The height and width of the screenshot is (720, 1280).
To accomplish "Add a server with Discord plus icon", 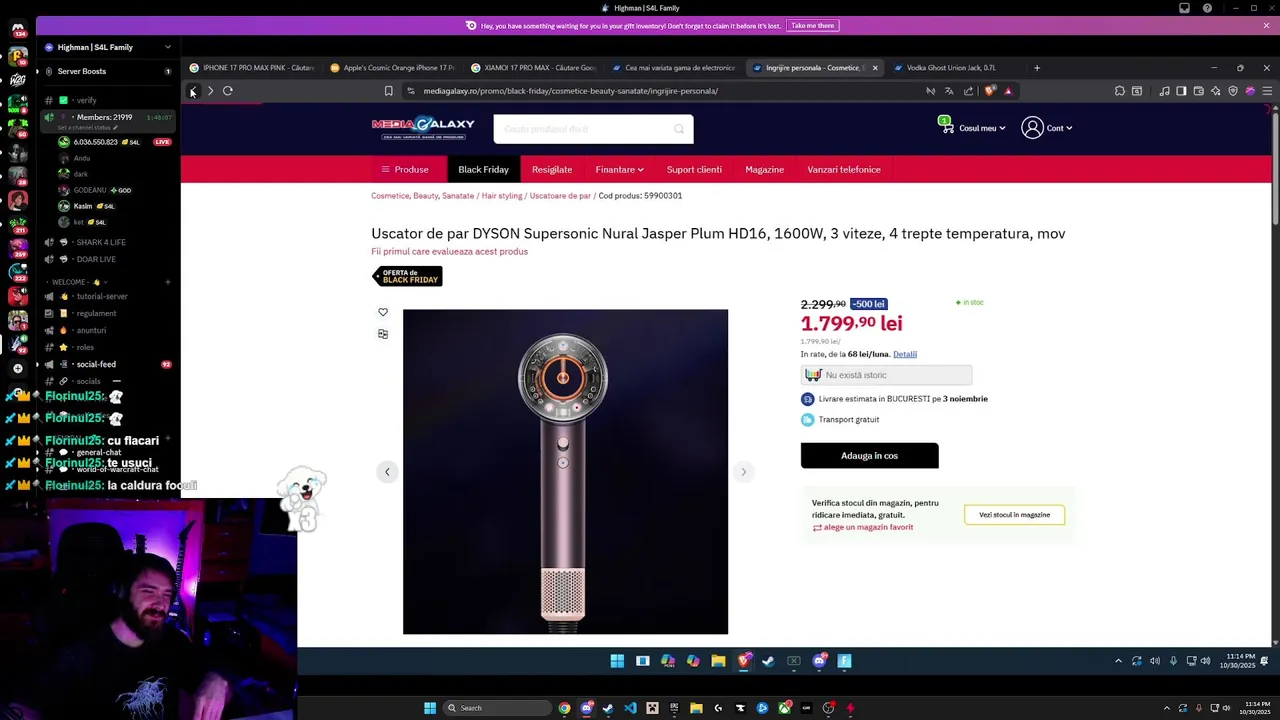I will coord(17,368).
